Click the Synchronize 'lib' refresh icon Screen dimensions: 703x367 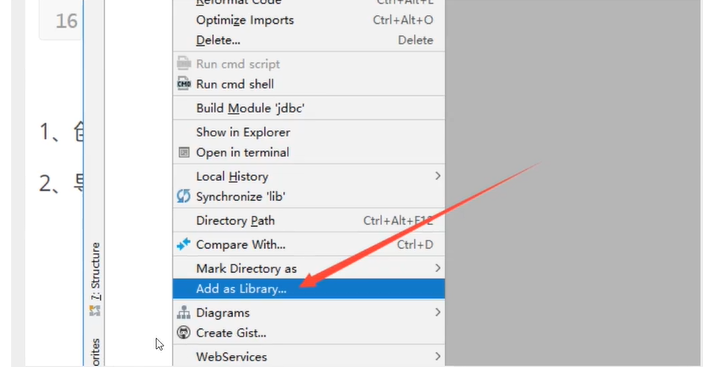tap(183, 196)
